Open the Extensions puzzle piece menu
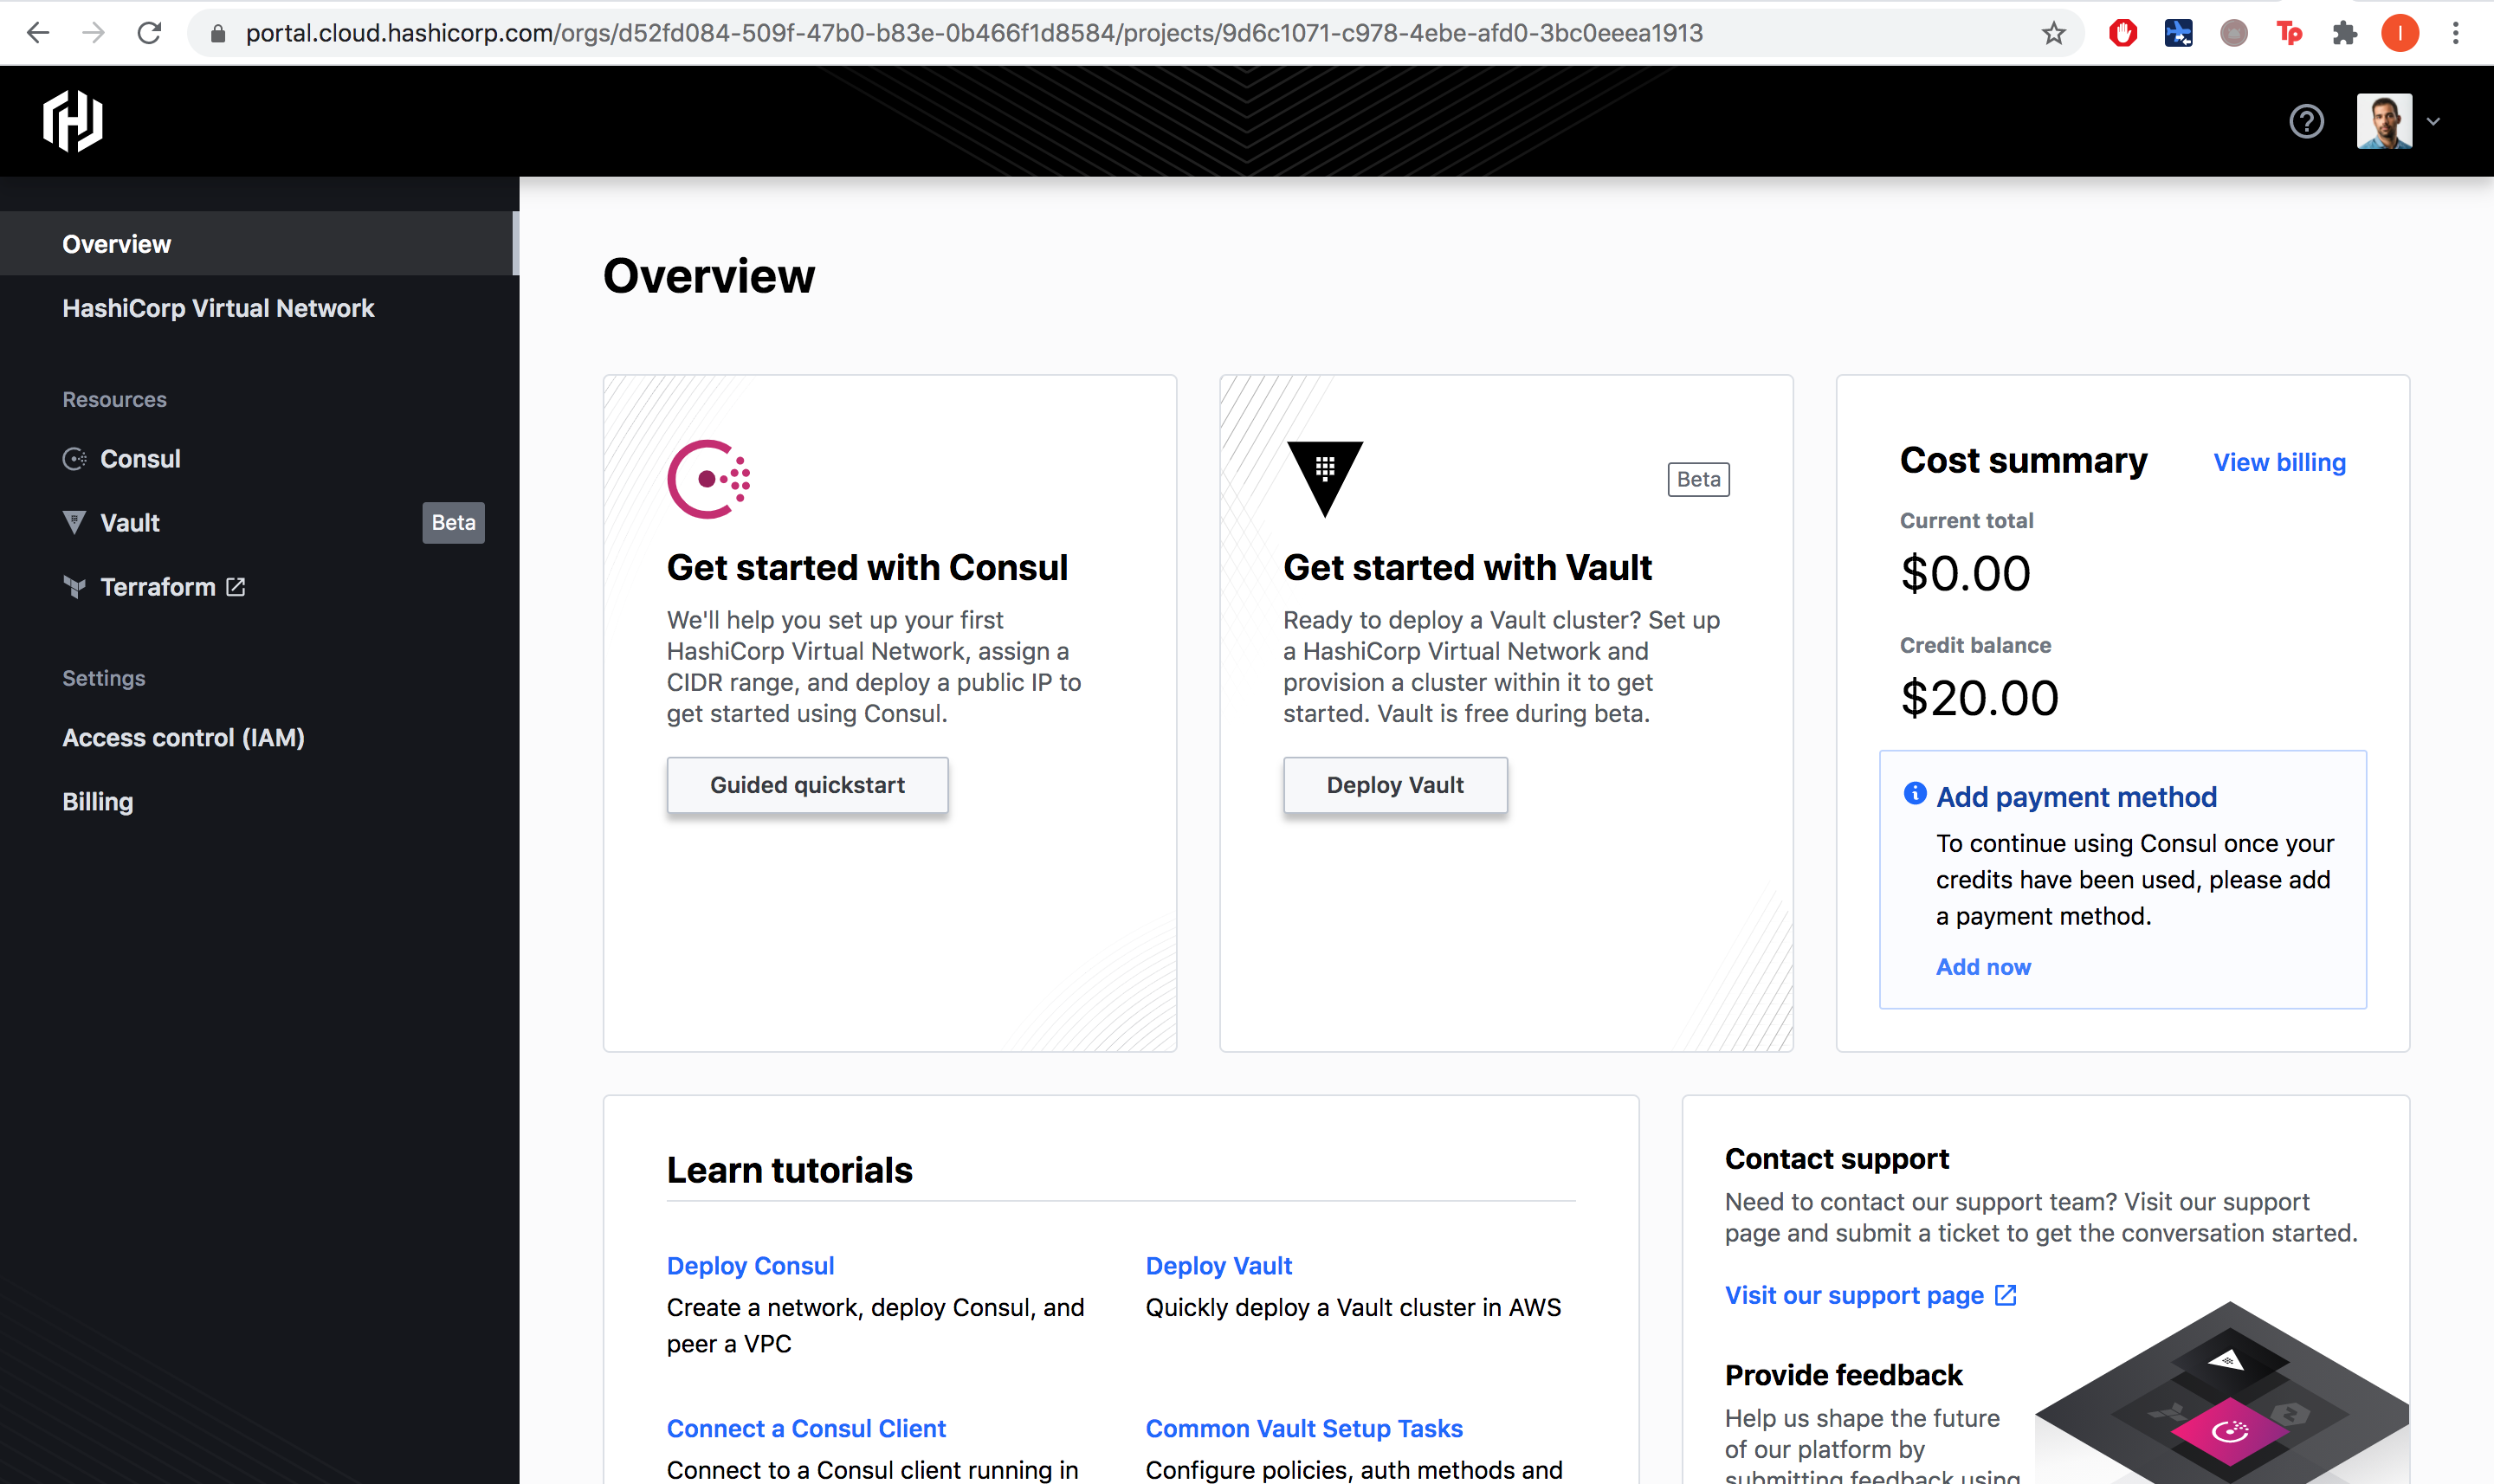This screenshot has height=1484, width=2494. [x=2344, y=33]
